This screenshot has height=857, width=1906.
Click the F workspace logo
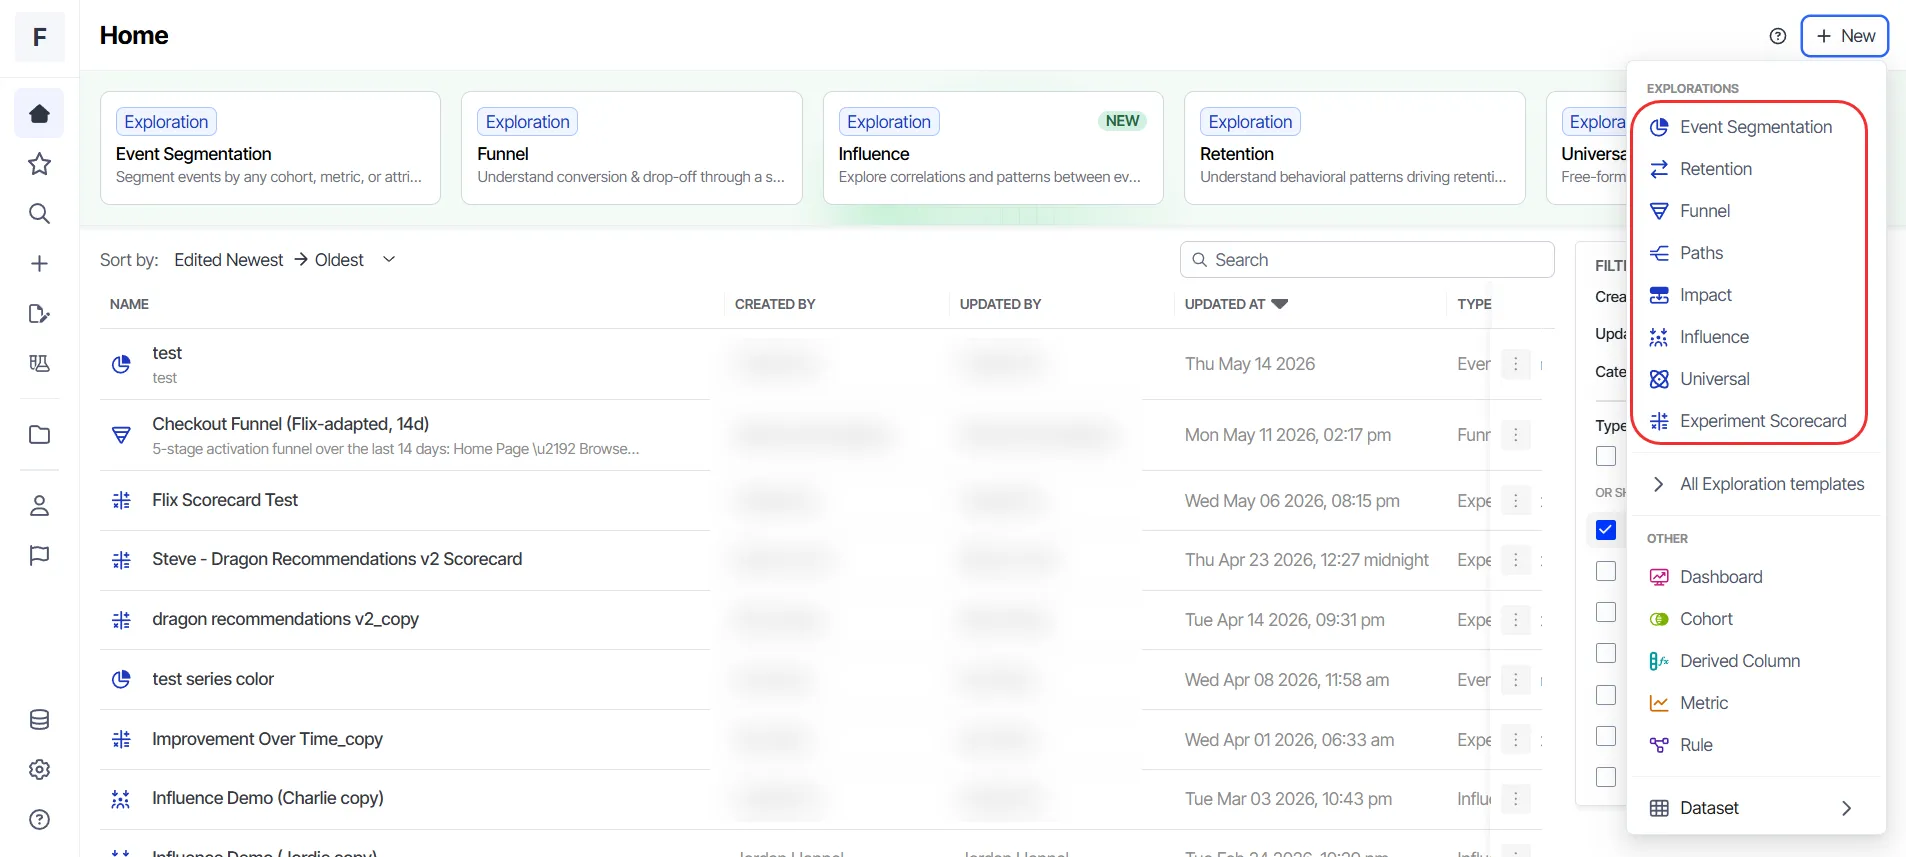[x=40, y=37]
